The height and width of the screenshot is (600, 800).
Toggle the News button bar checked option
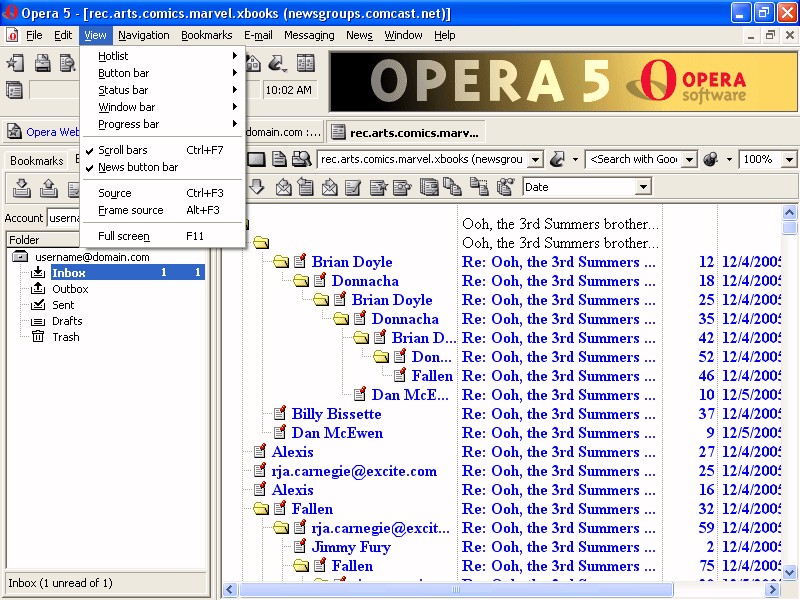163,167
